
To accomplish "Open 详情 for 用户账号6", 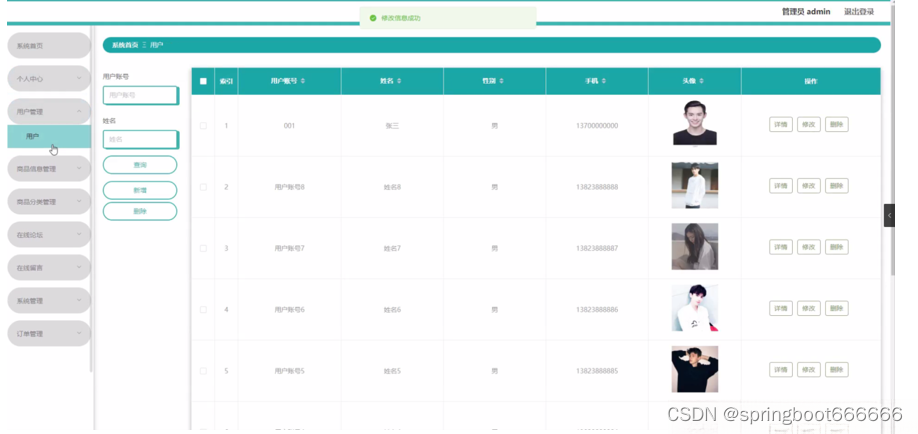I will [x=780, y=308].
